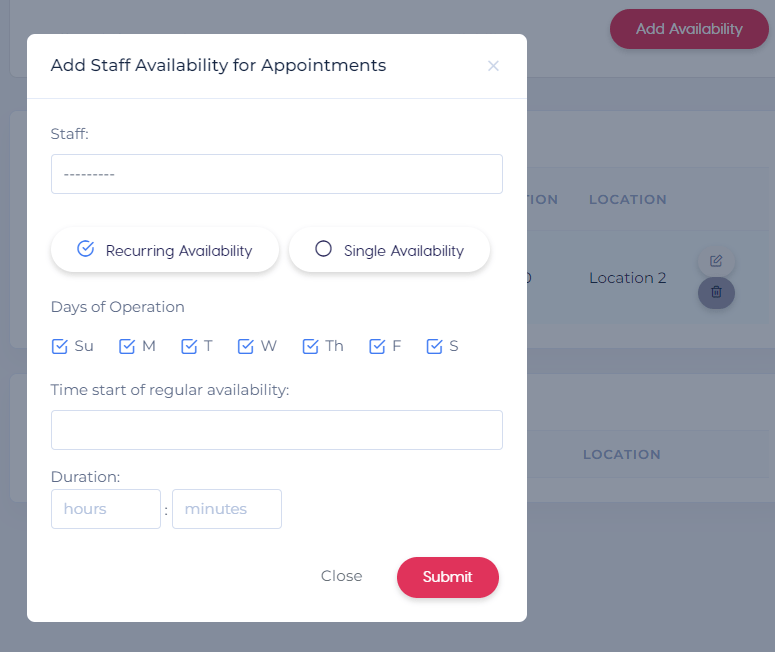Screen dimensions: 775x652
Task: Click the edit pencil icon for Location 2
Action: (x=716, y=261)
